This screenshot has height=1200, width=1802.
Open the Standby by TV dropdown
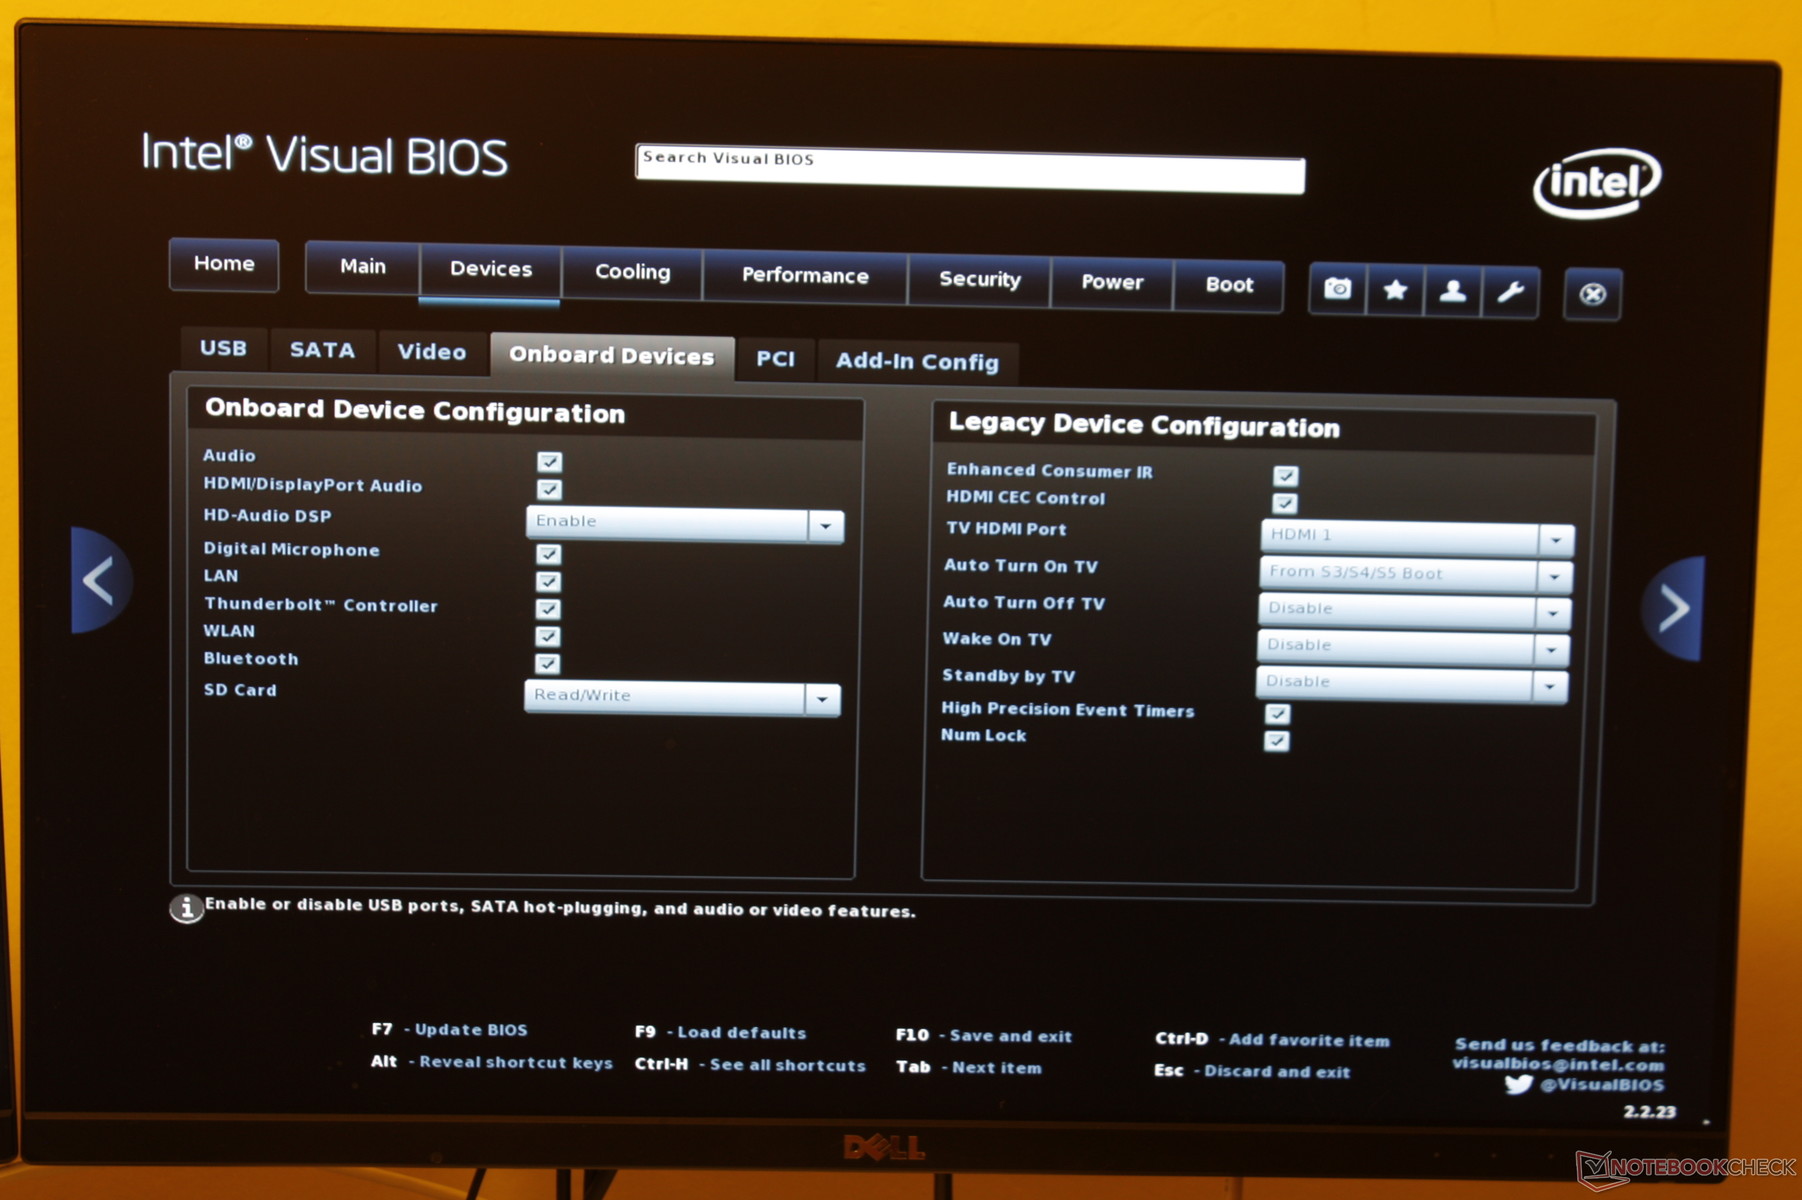point(1411,685)
